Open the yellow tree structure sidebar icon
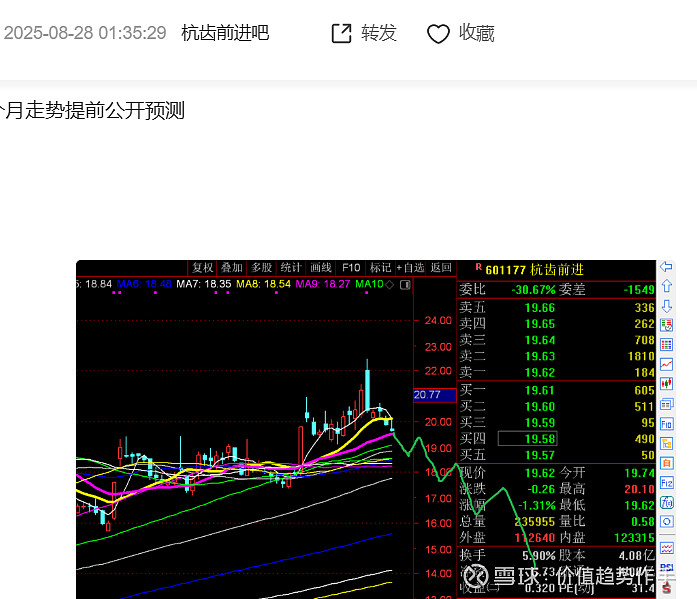This screenshot has height=599, width=697. coord(666,443)
